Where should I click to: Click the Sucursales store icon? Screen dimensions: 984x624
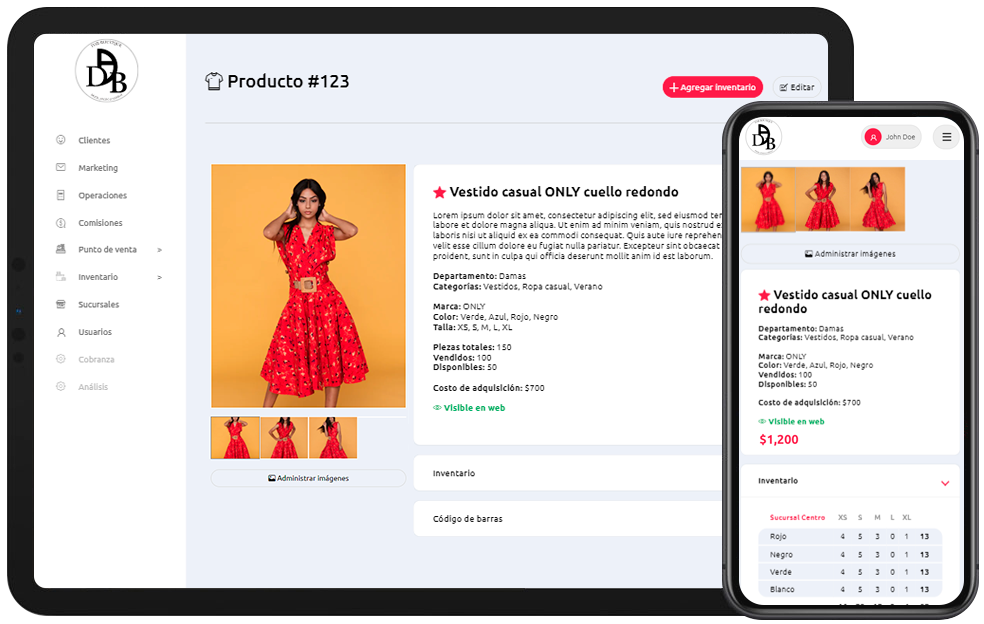point(60,304)
